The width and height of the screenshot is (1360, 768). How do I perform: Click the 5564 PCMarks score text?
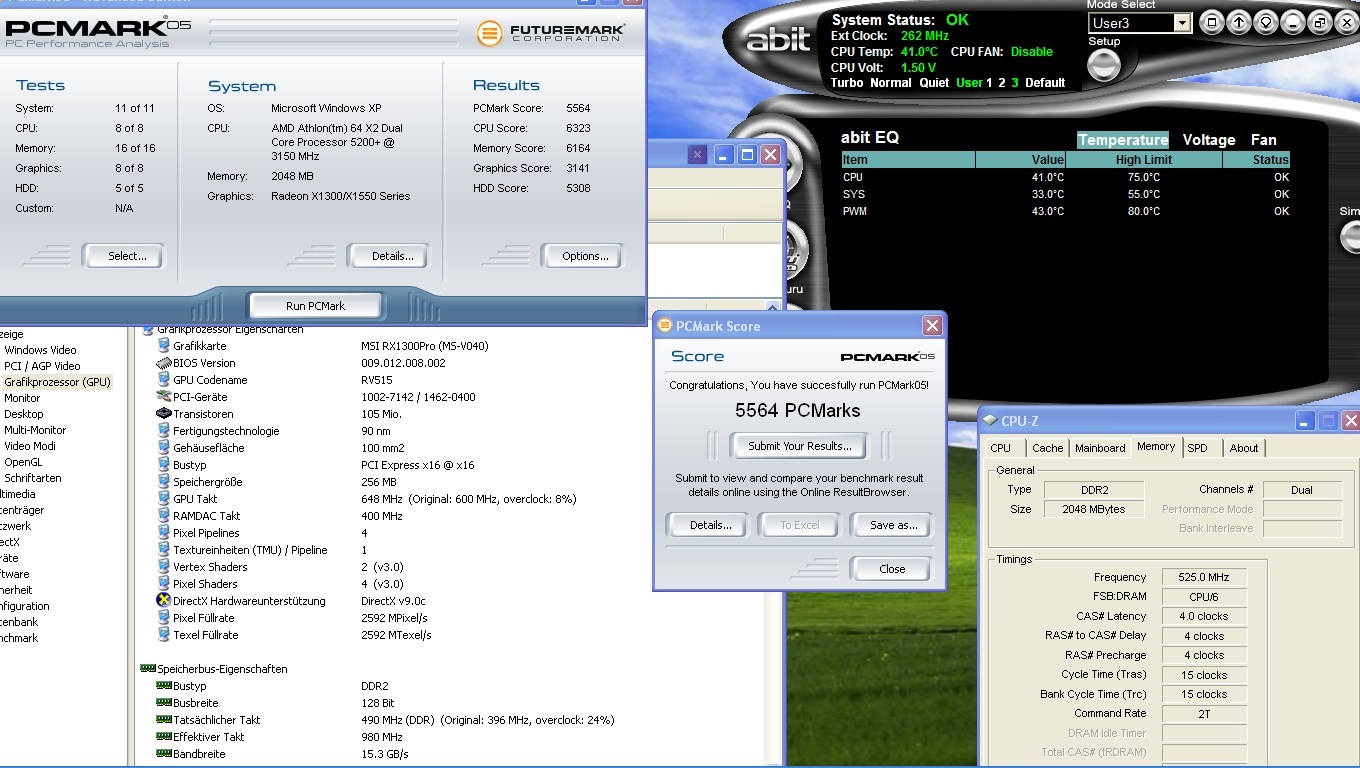tap(797, 410)
